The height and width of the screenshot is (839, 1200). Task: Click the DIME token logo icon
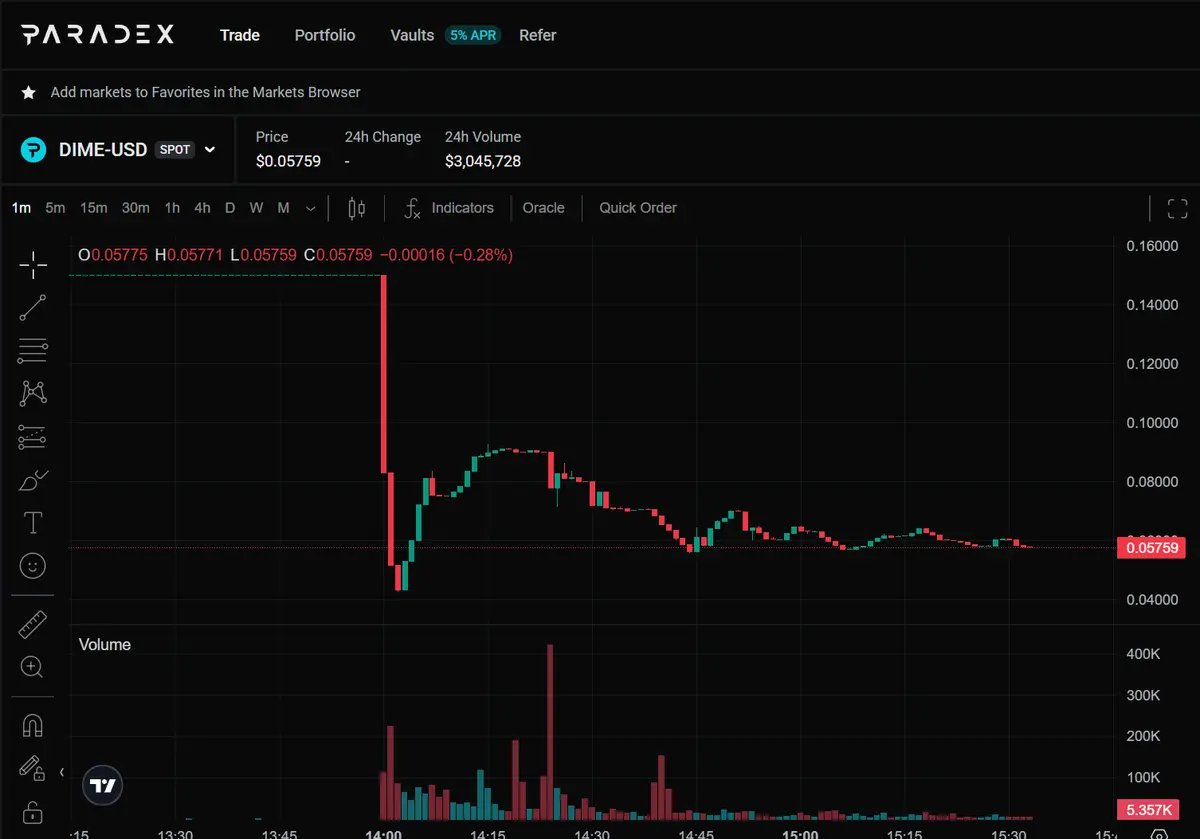pyautogui.click(x=35, y=150)
